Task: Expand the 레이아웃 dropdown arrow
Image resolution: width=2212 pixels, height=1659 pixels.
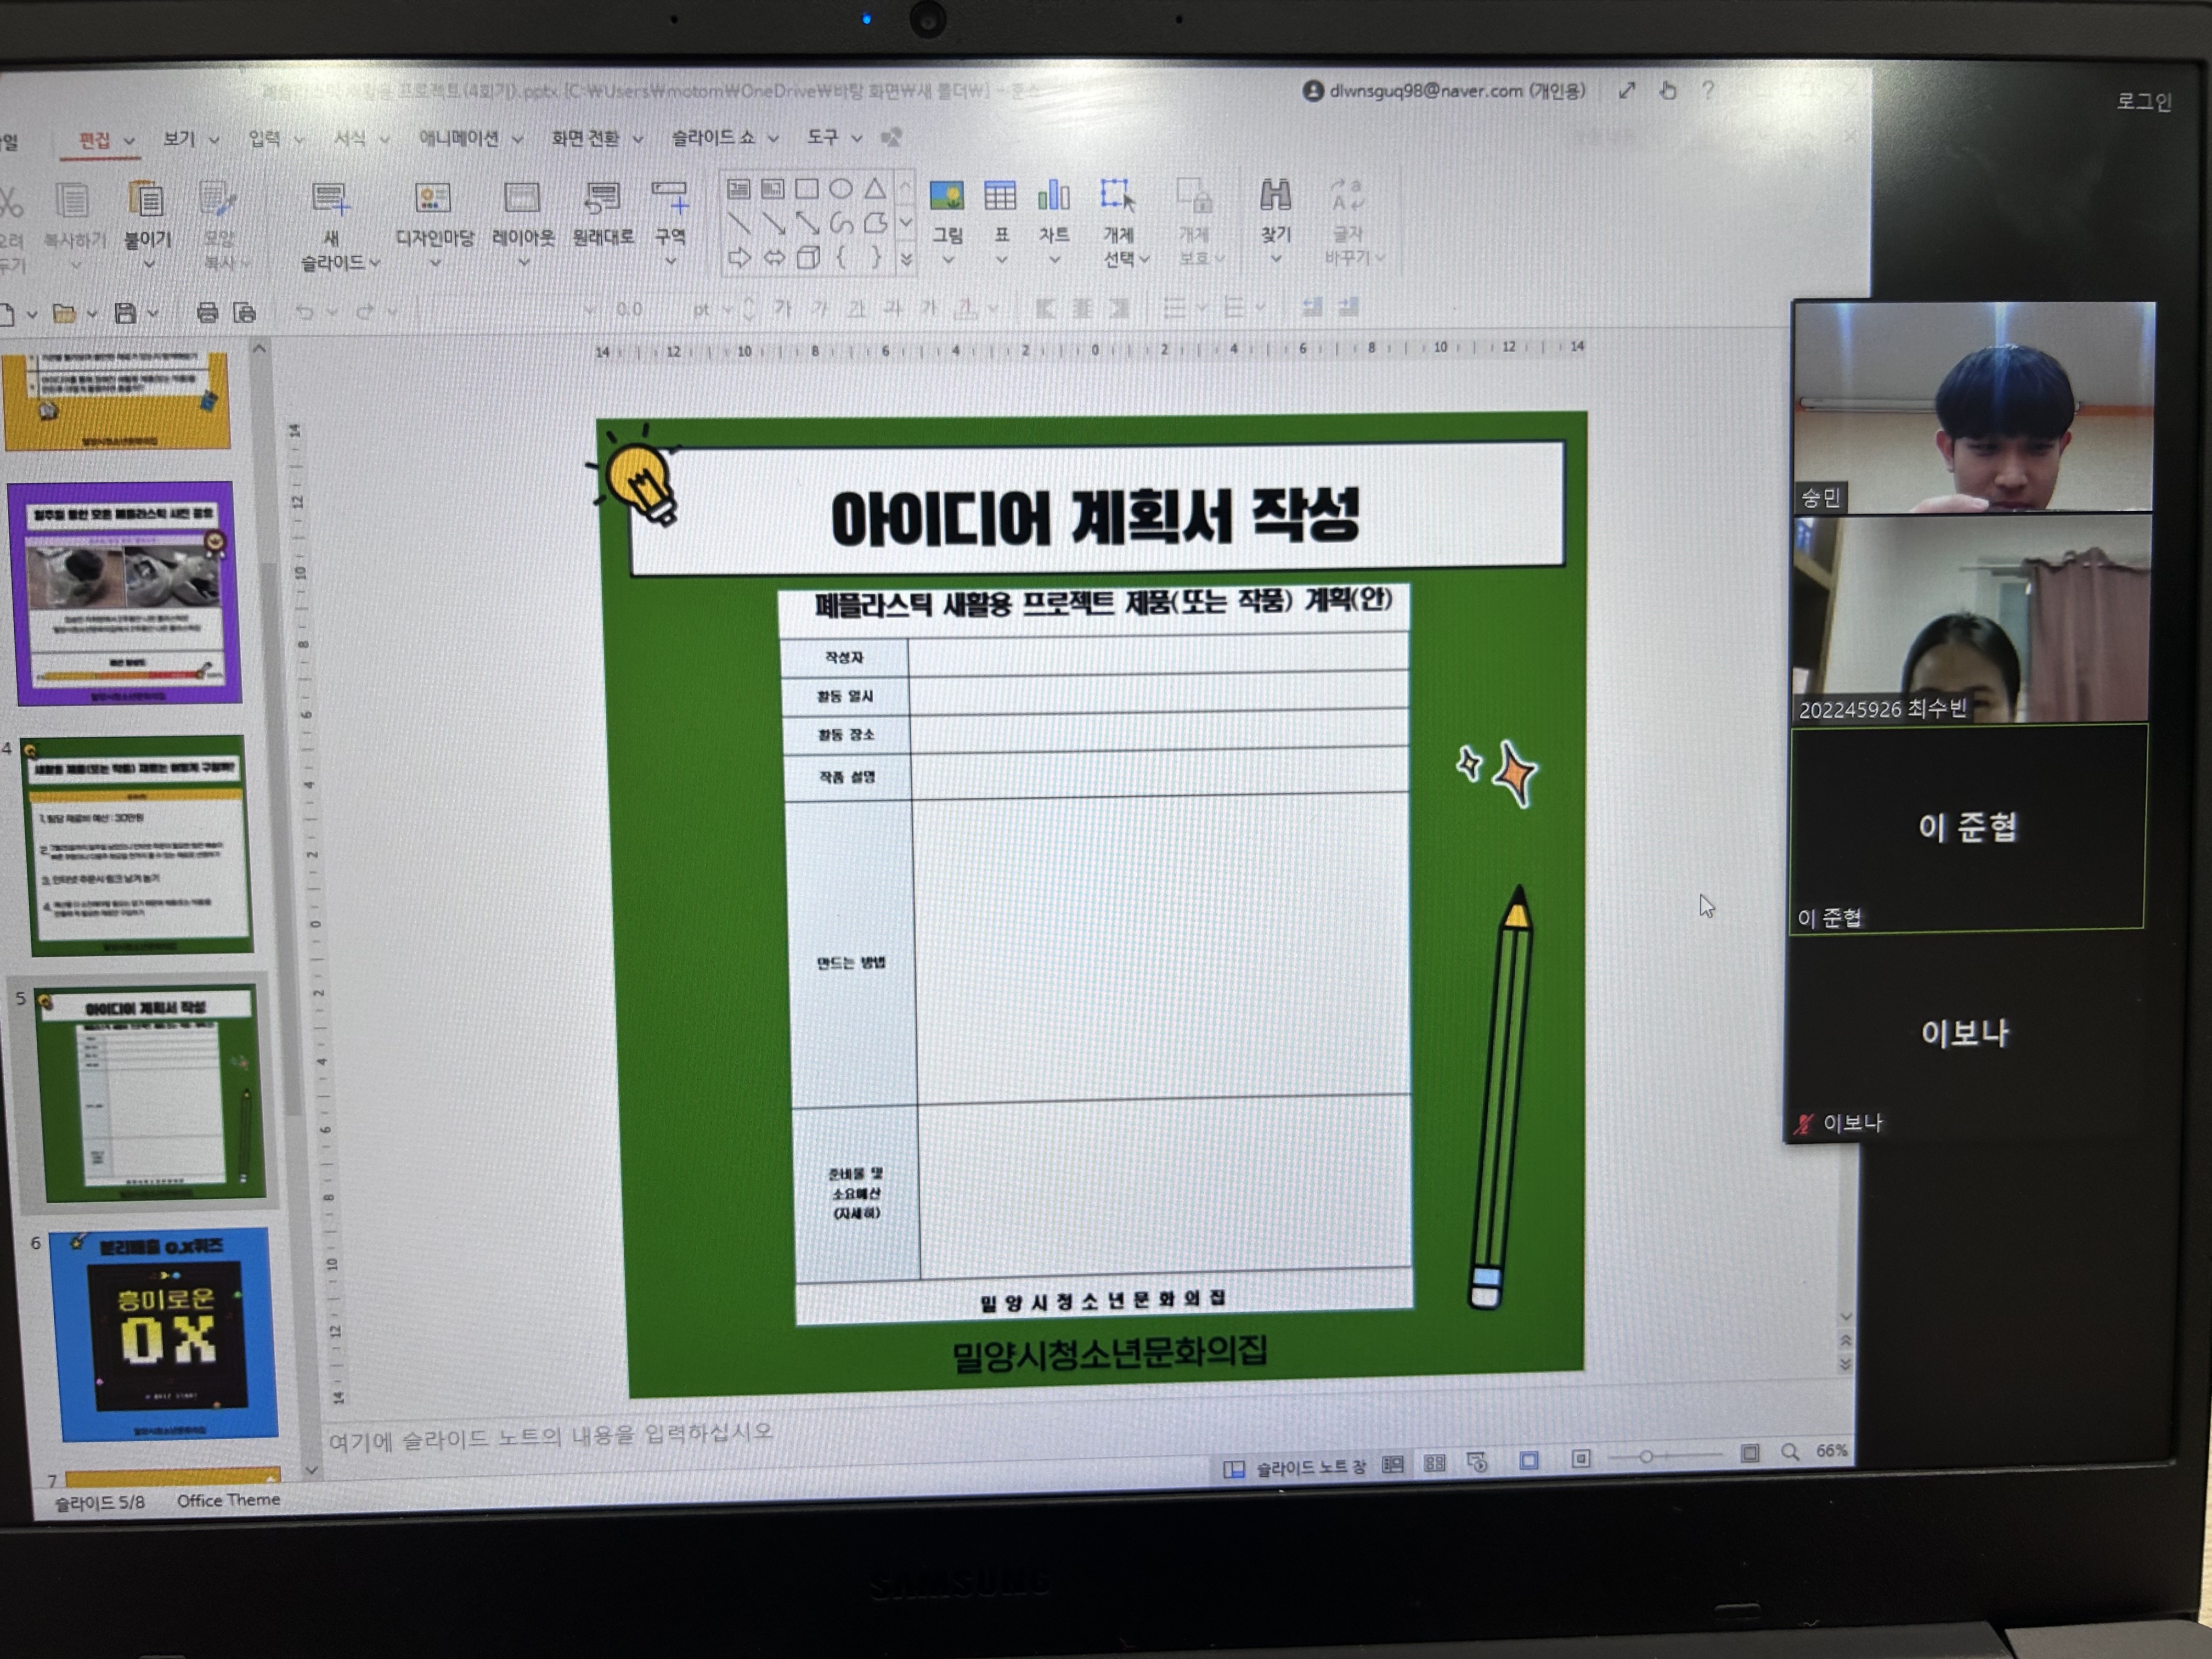Action: pyautogui.click(x=523, y=263)
